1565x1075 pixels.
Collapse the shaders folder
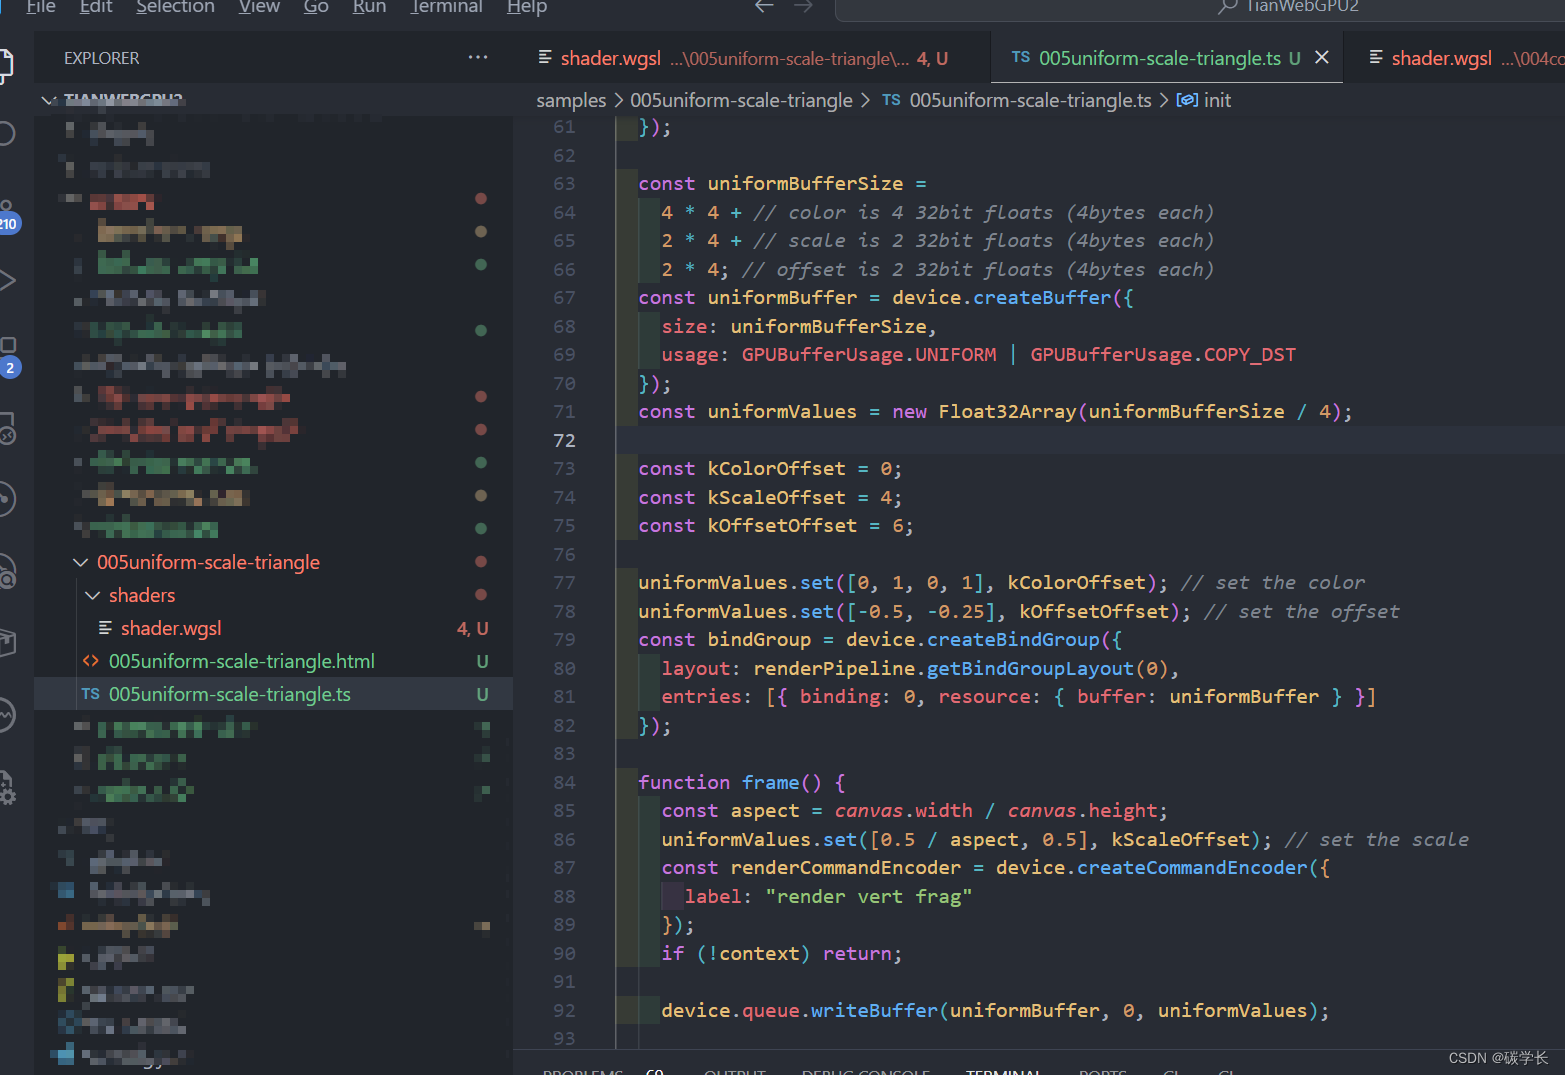[x=93, y=595]
